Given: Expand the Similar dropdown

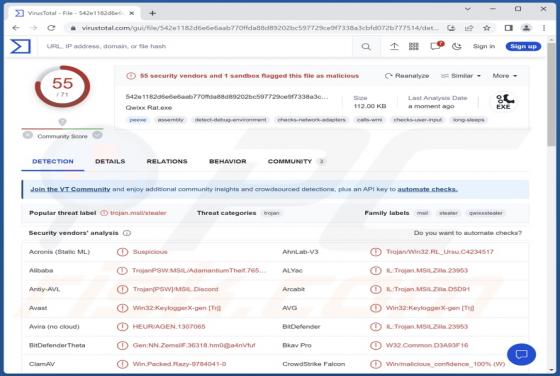Looking at the screenshot, I should point(461,76).
